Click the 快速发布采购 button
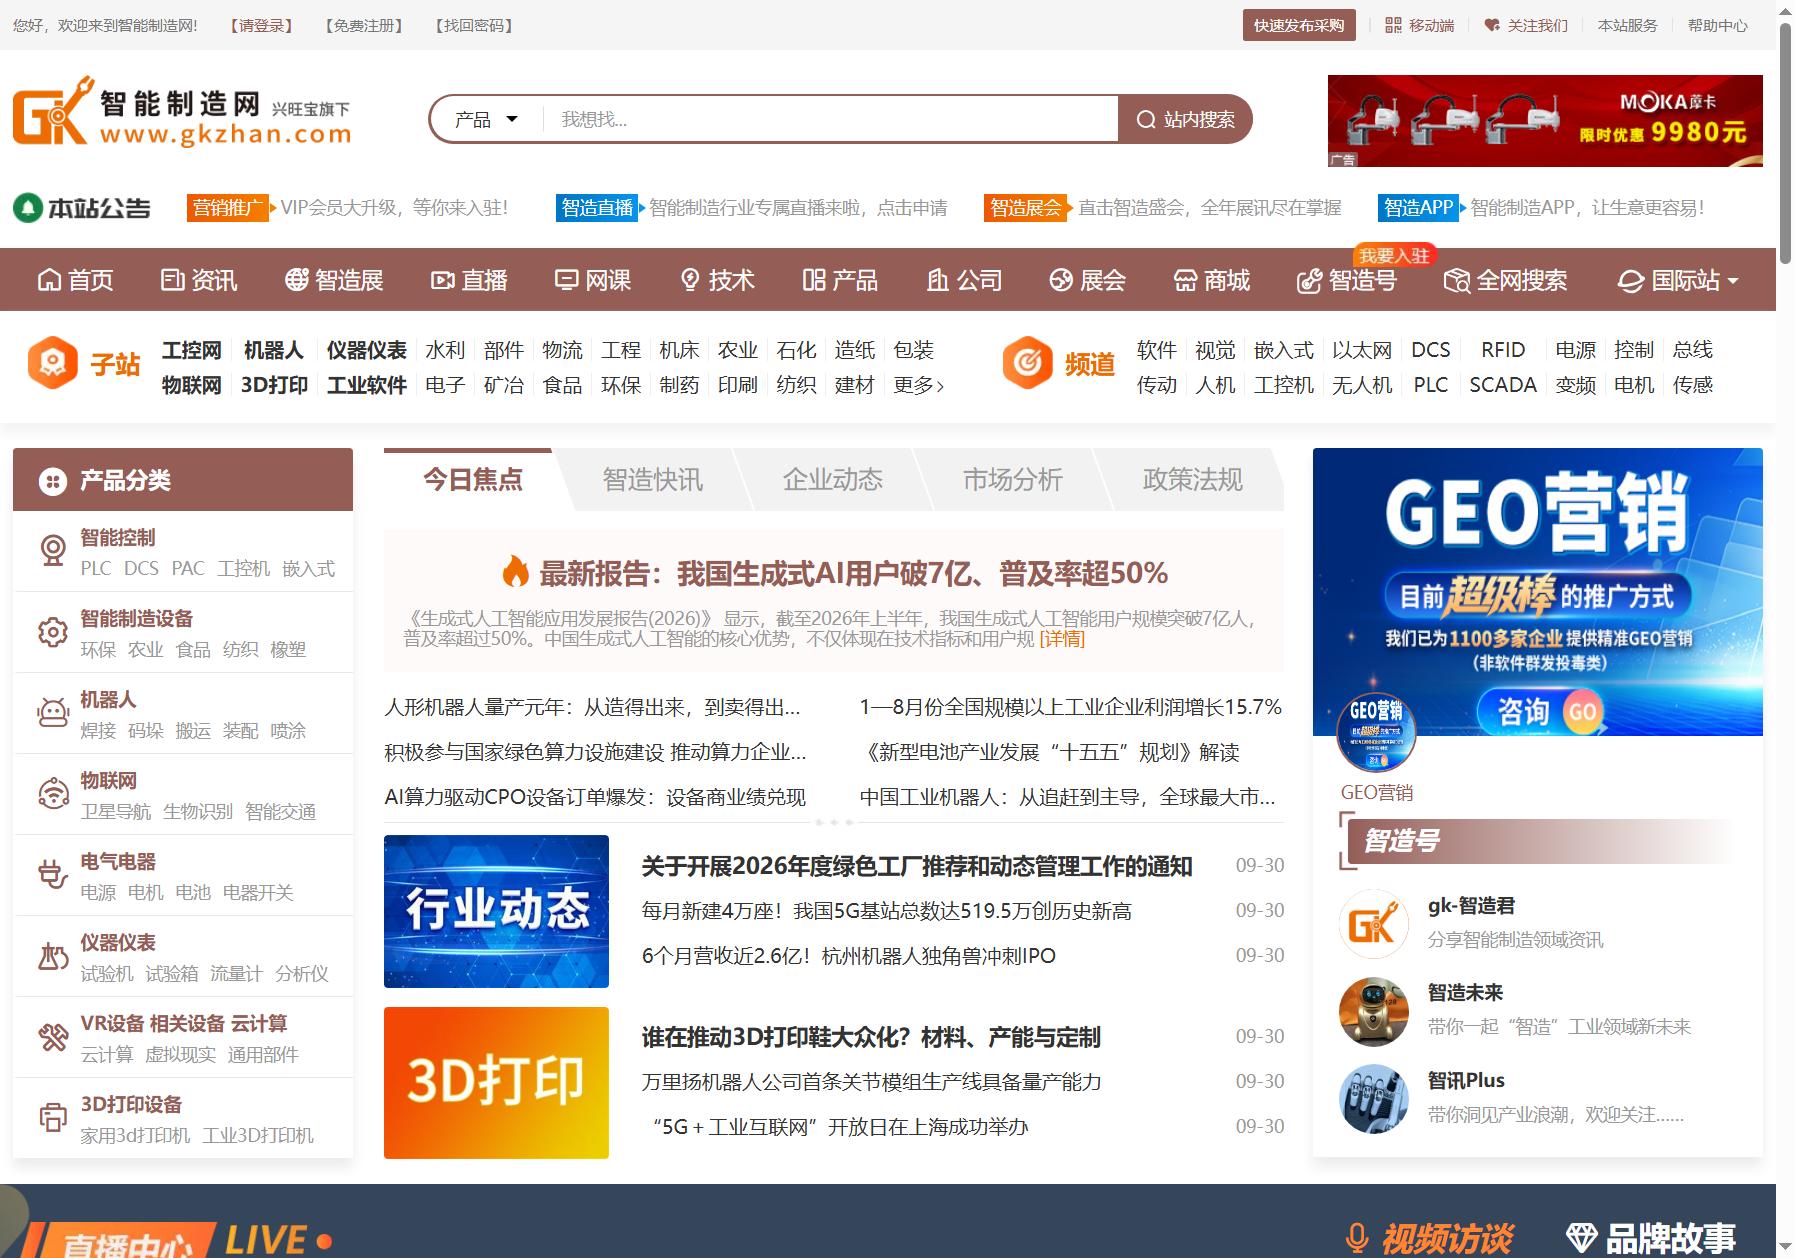The image size is (1795, 1258). (x=1299, y=25)
